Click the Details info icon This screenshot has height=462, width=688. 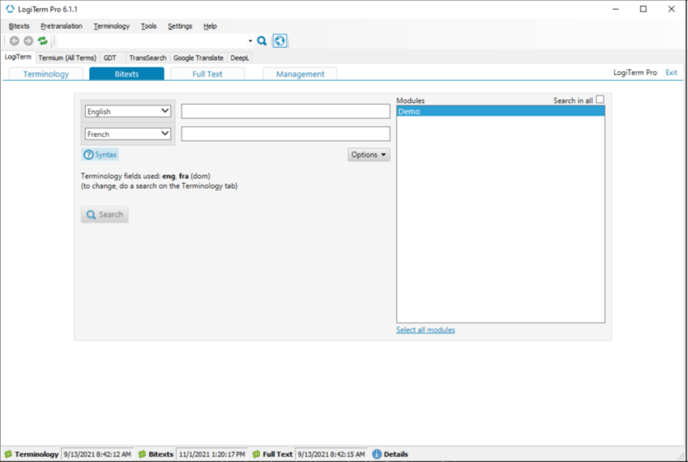tap(376, 454)
